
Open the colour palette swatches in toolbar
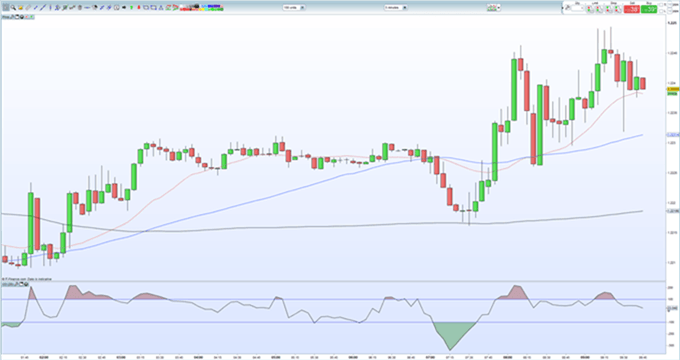click(201, 7)
